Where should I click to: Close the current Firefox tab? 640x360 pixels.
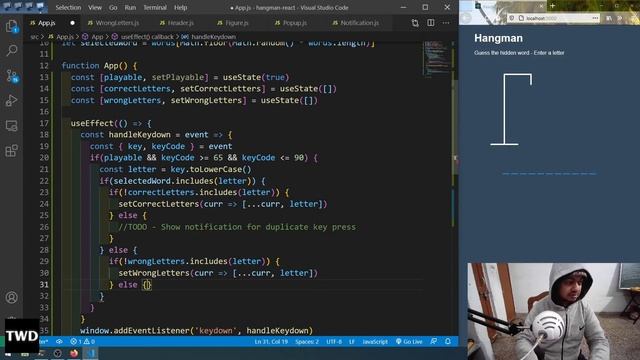tap(541, 6)
